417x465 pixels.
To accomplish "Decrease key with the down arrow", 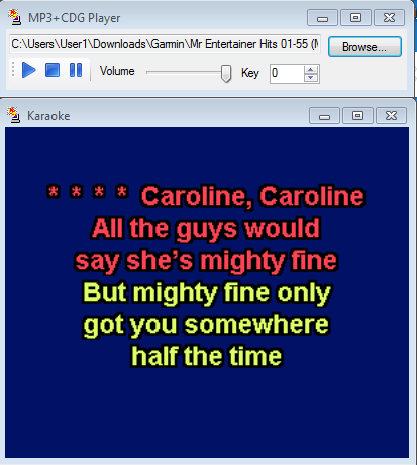I will click(x=311, y=78).
